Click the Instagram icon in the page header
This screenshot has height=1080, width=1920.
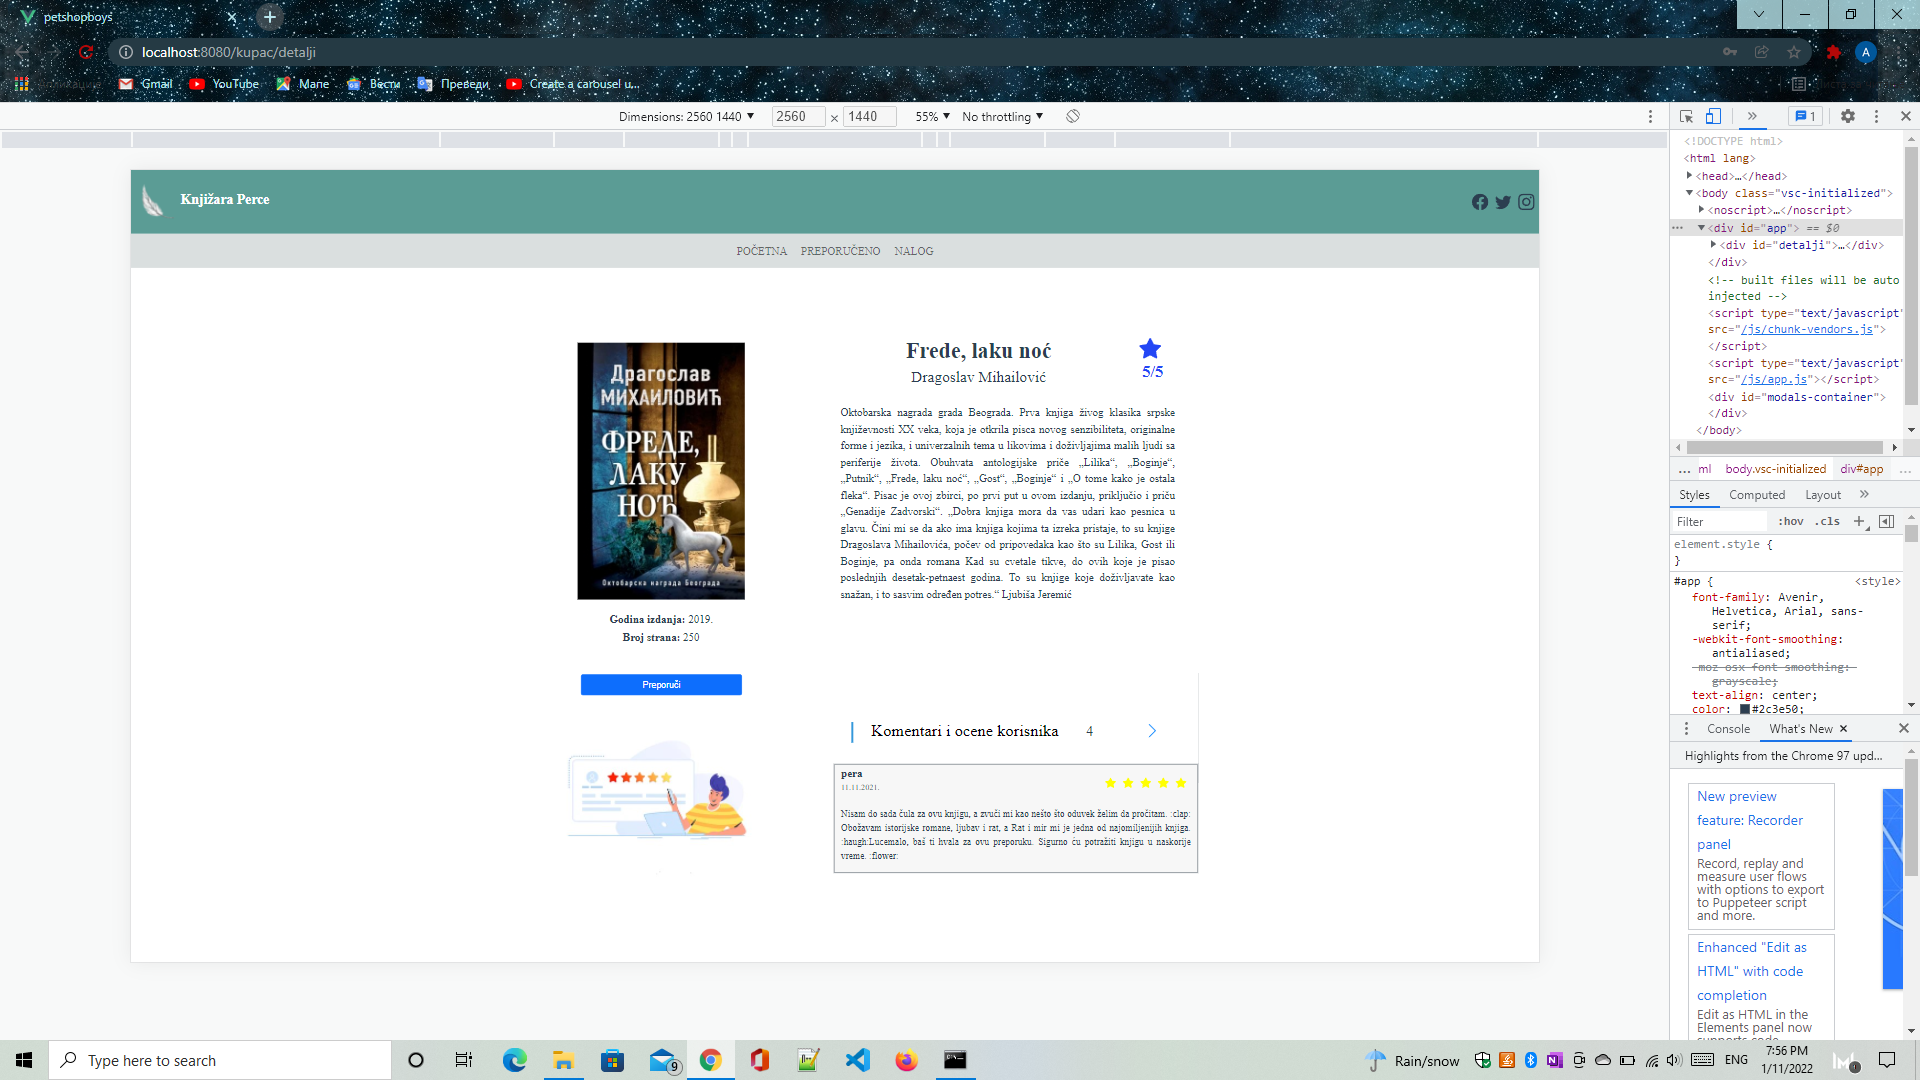(1526, 201)
